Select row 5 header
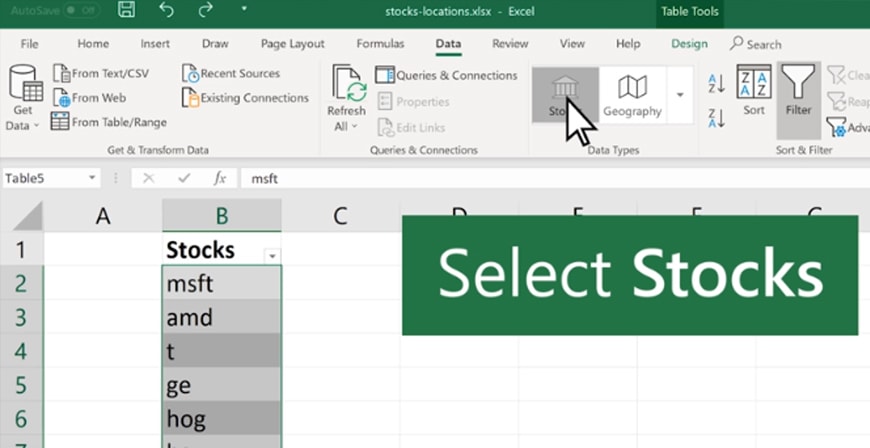This screenshot has width=870, height=448. click(21, 385)
